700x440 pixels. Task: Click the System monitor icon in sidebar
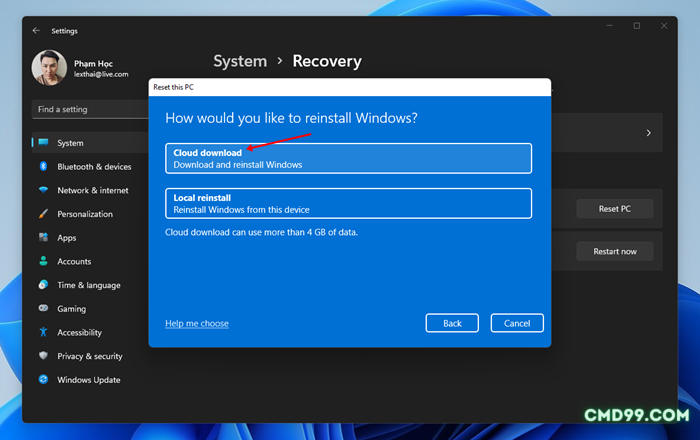click(43, 142)
